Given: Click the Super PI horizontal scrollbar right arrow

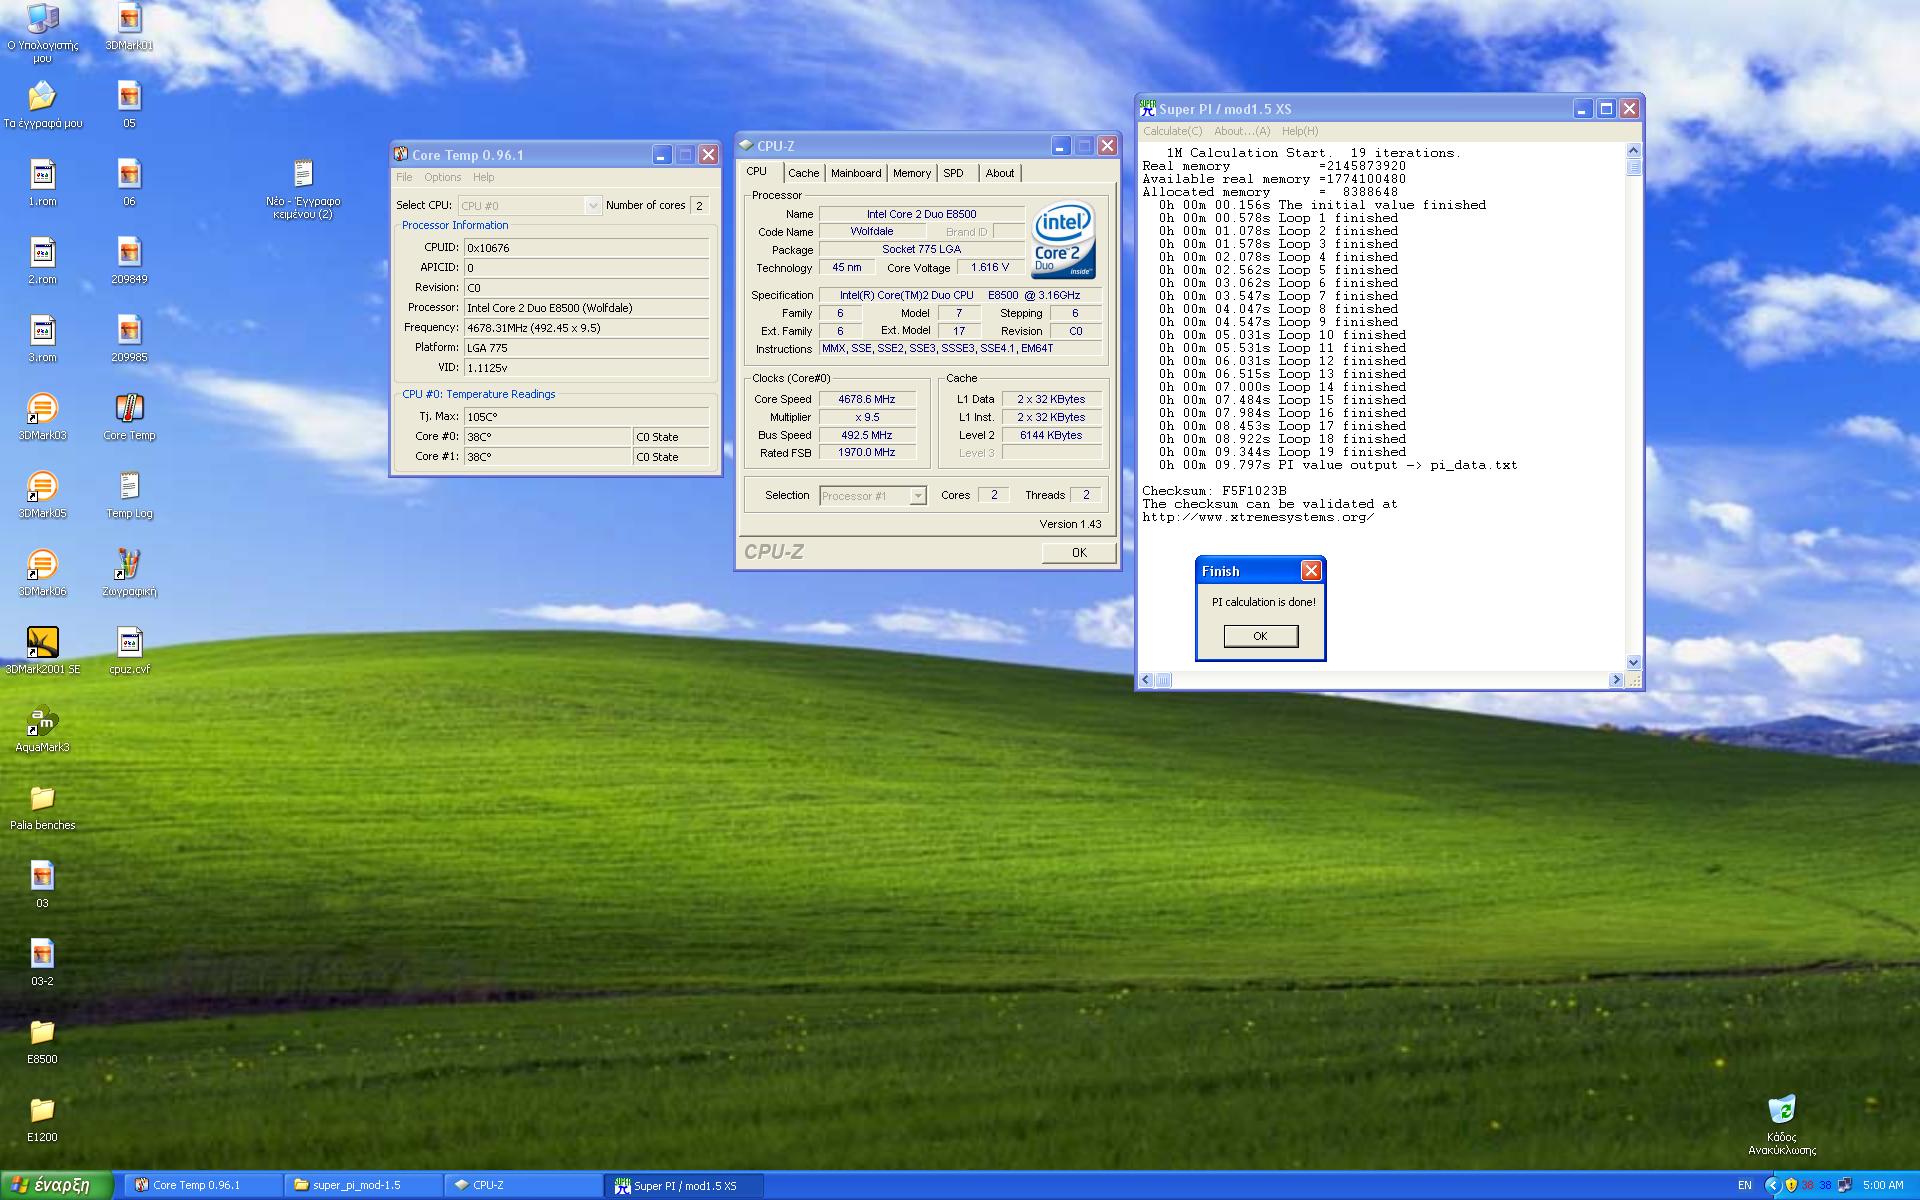Looking at the screenshot, I should (x=1616, y=680).
